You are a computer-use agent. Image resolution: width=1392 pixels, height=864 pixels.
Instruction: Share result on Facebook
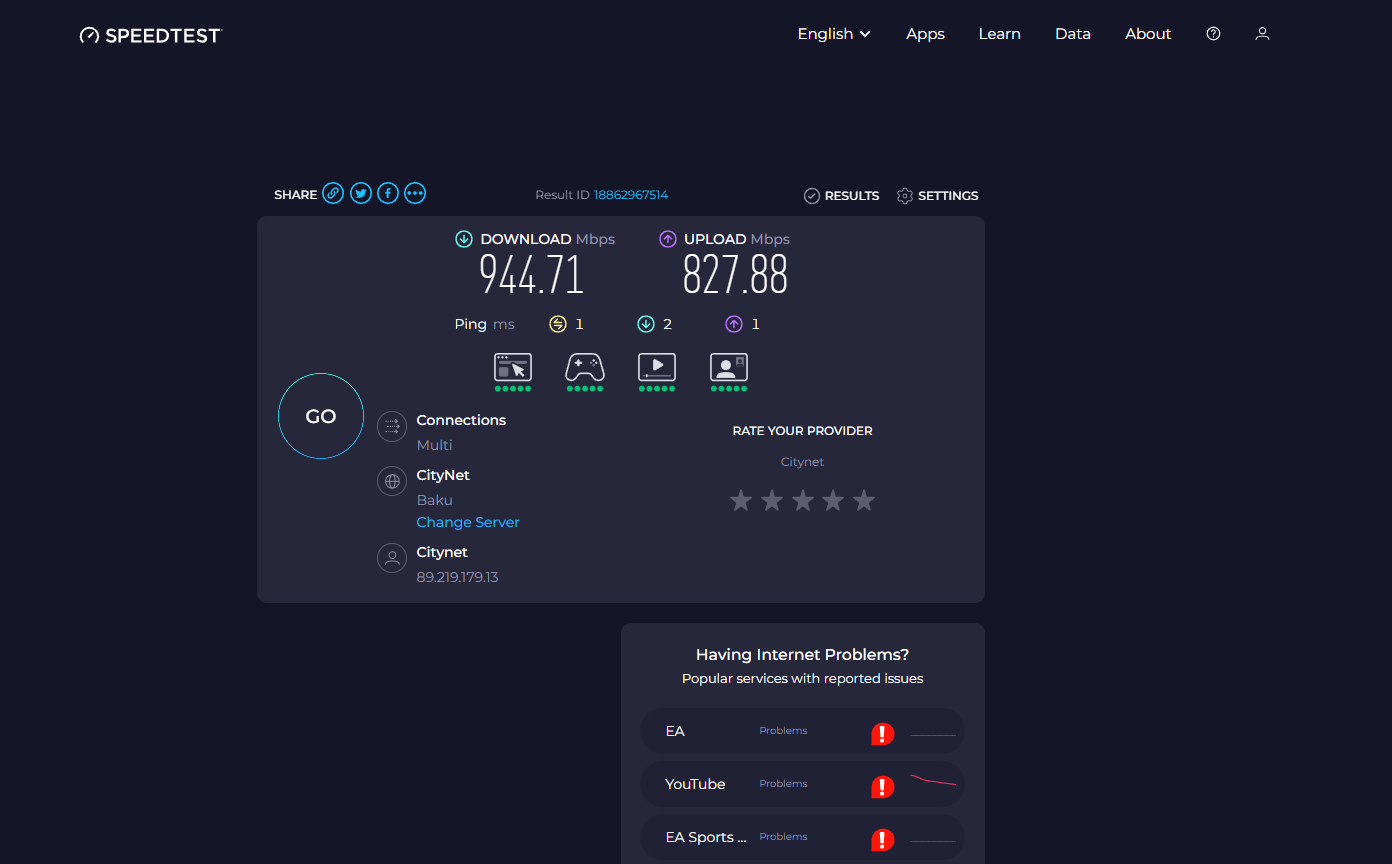388,194
